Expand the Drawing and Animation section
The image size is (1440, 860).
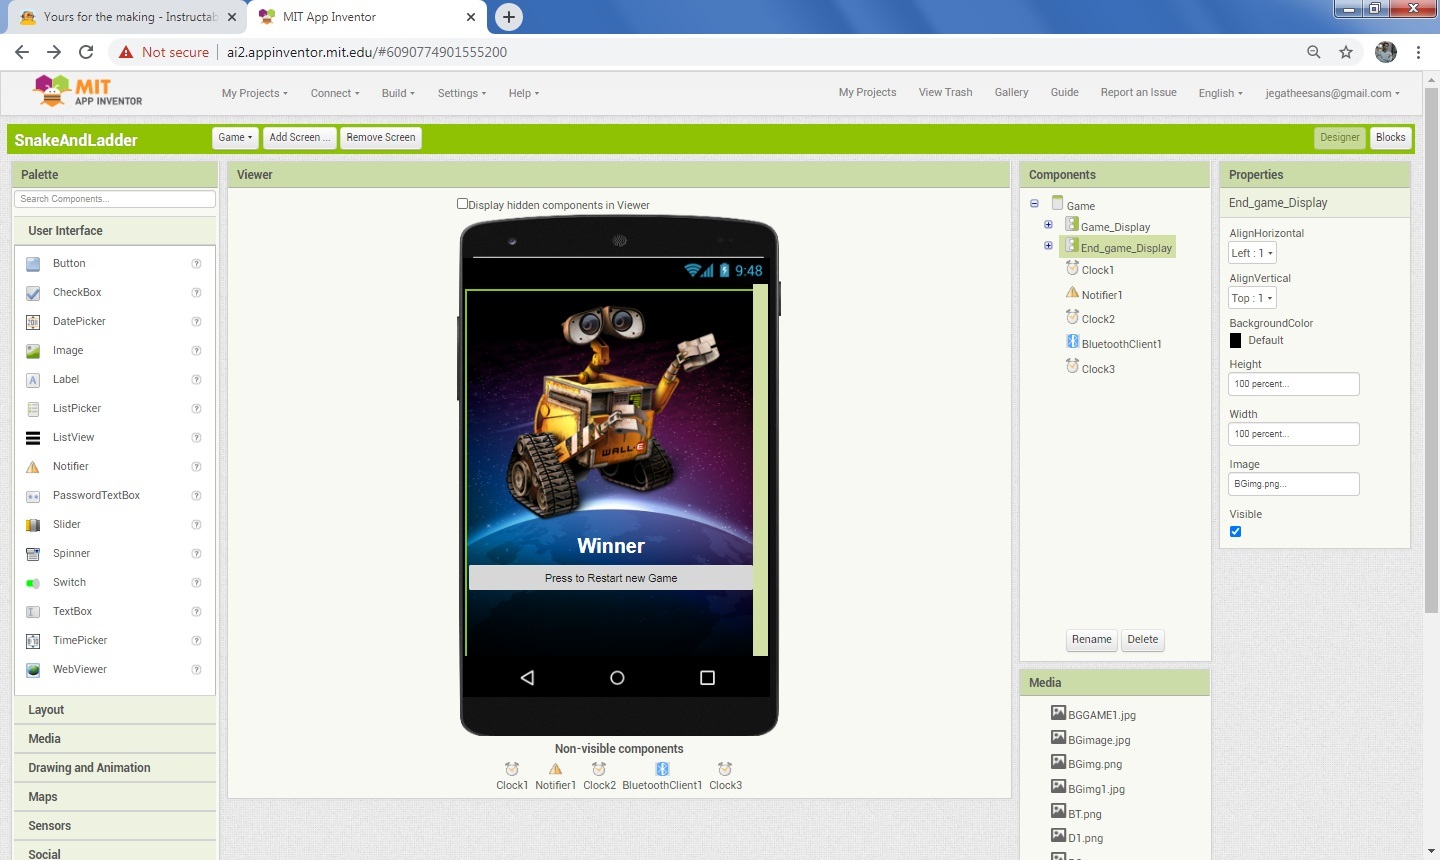pos(115,768)
